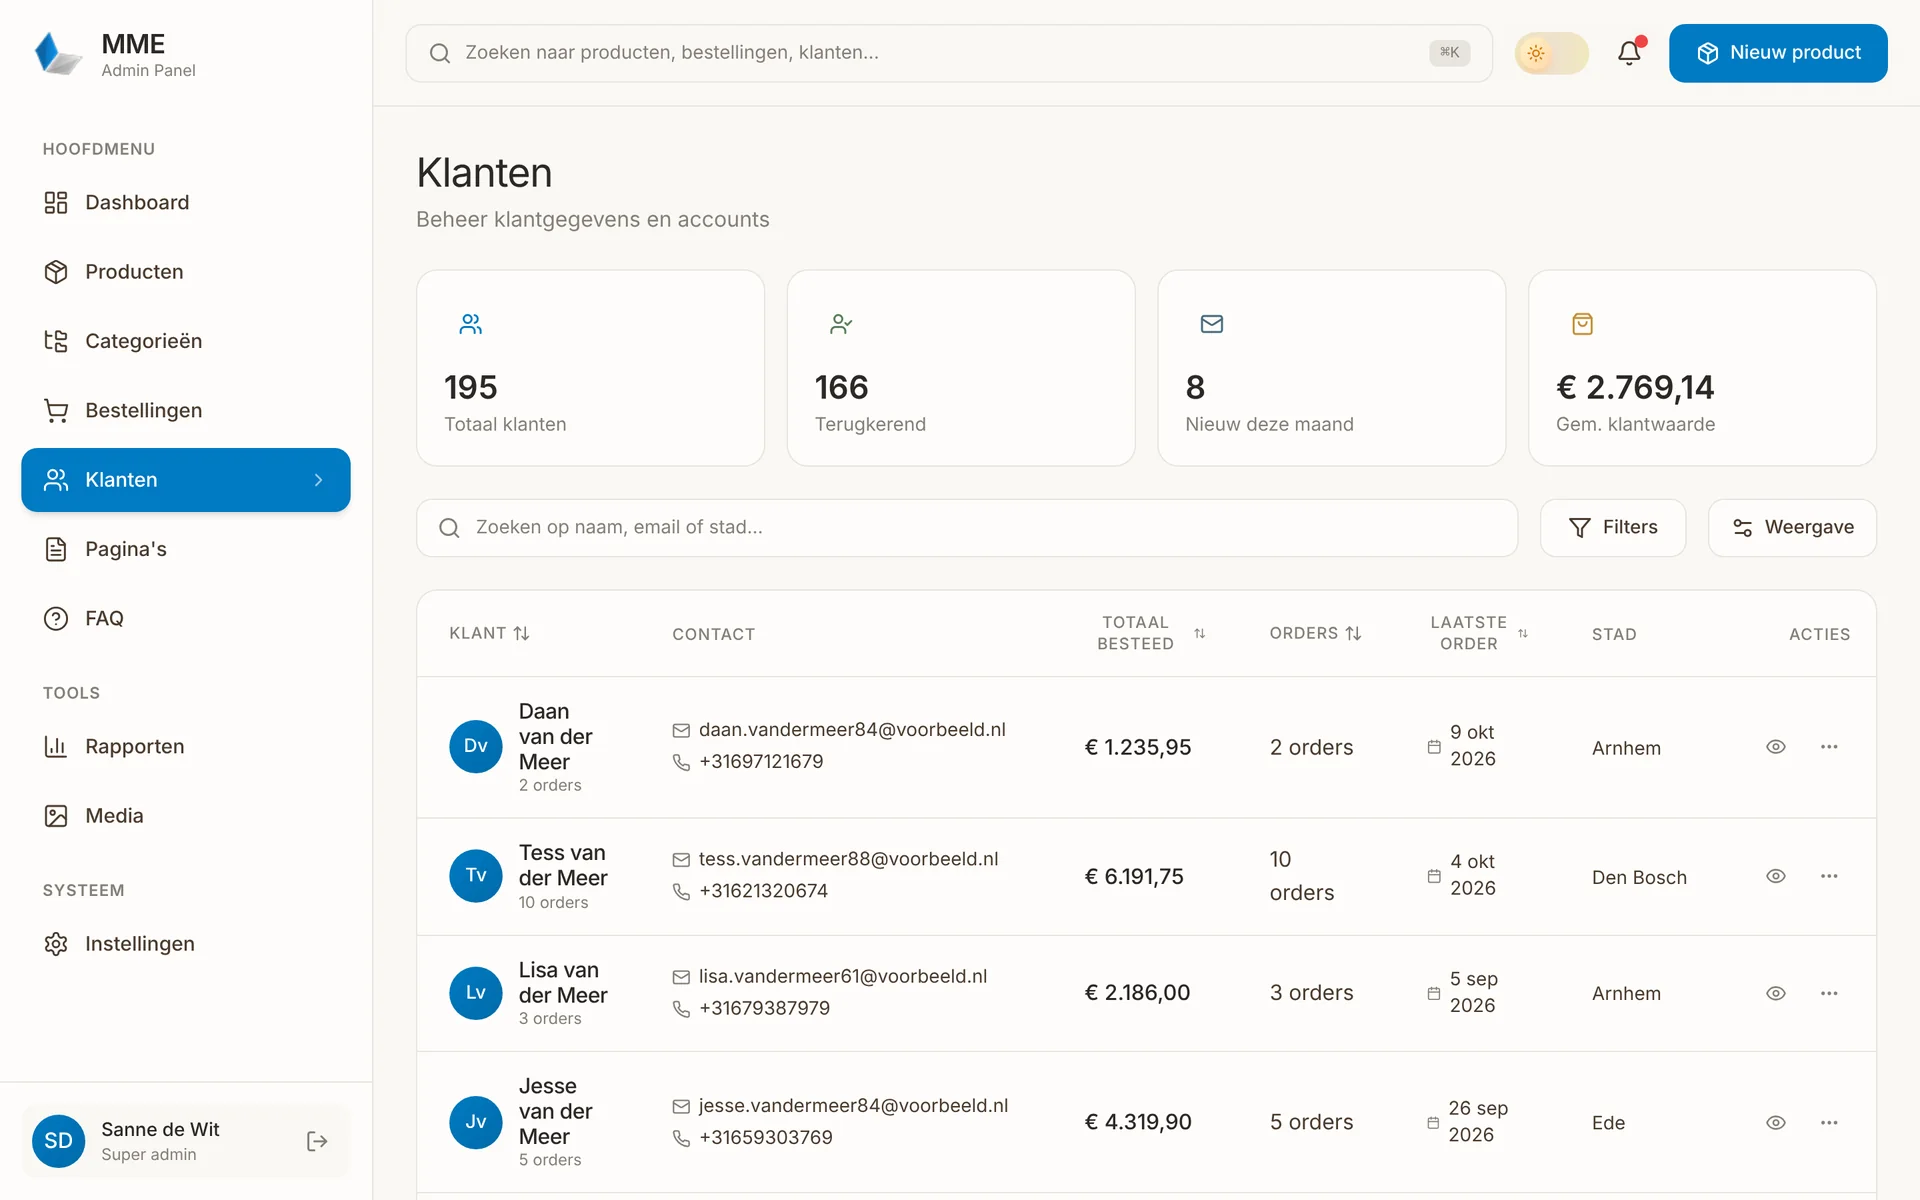Open more actions for Jesse van der Meer

coord(1829,1123)
